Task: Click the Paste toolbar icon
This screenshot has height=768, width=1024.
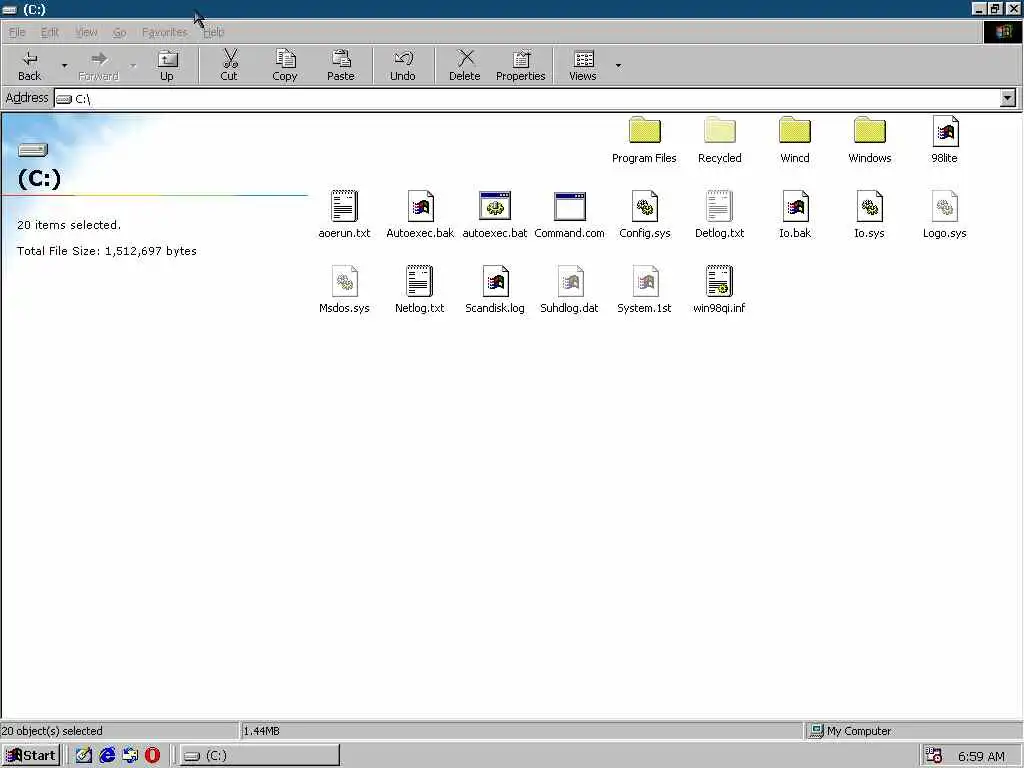Action: click(340, 65)
